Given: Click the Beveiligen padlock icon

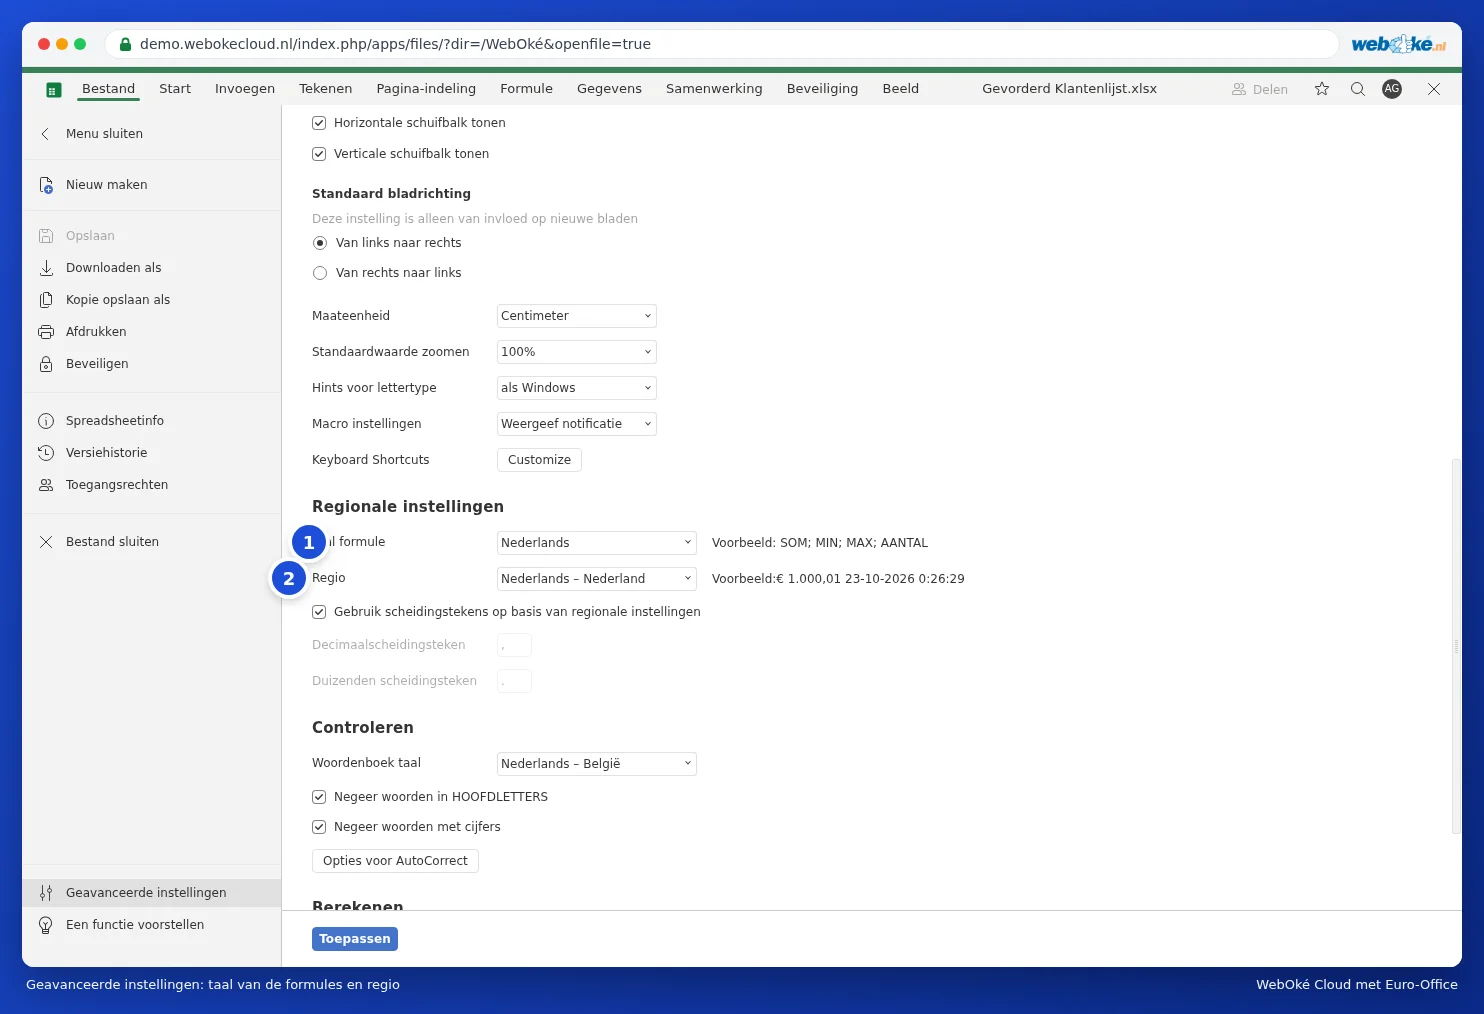Looking at the screenshot, I should 46,364.
